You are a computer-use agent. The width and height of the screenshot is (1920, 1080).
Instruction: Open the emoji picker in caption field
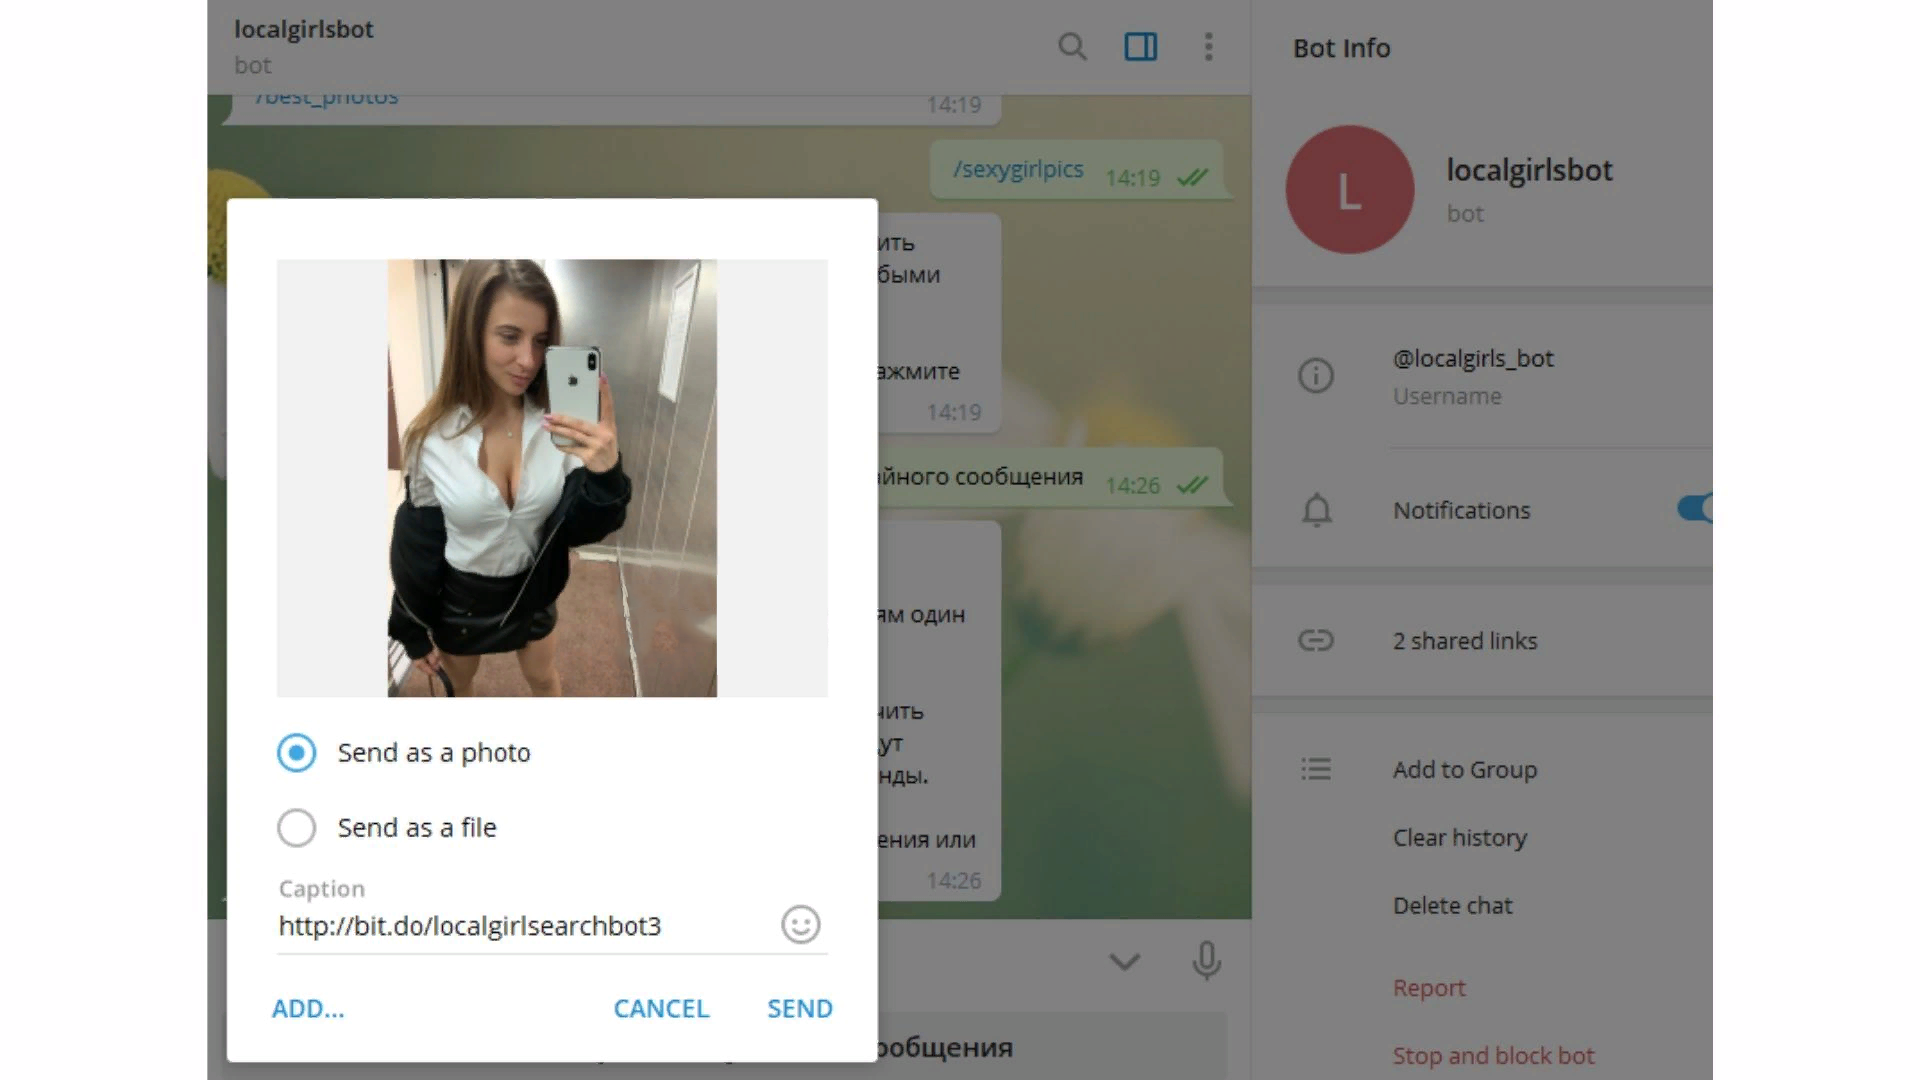tap(800, 925)
